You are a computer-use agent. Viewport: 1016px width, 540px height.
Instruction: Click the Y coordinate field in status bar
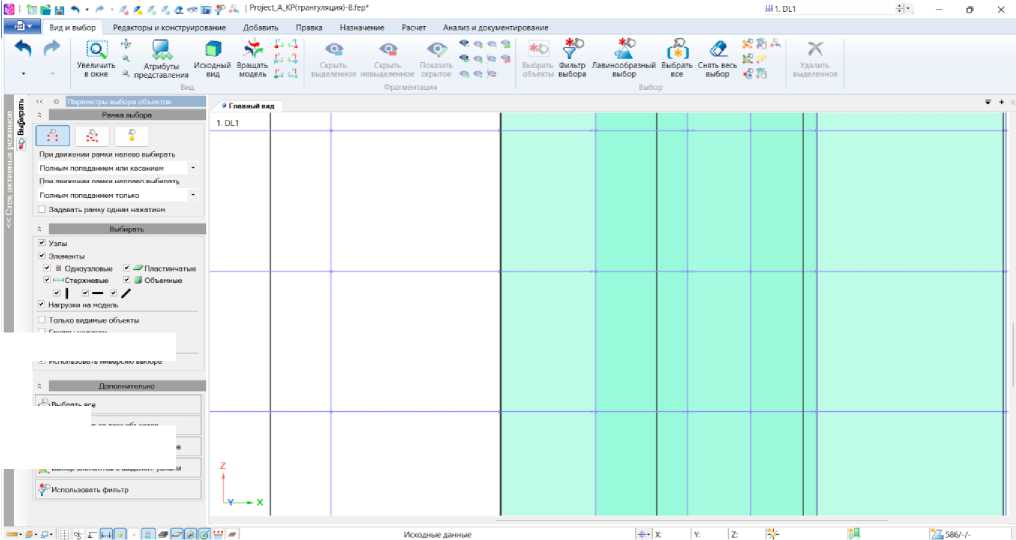click(x=711, y=534)
